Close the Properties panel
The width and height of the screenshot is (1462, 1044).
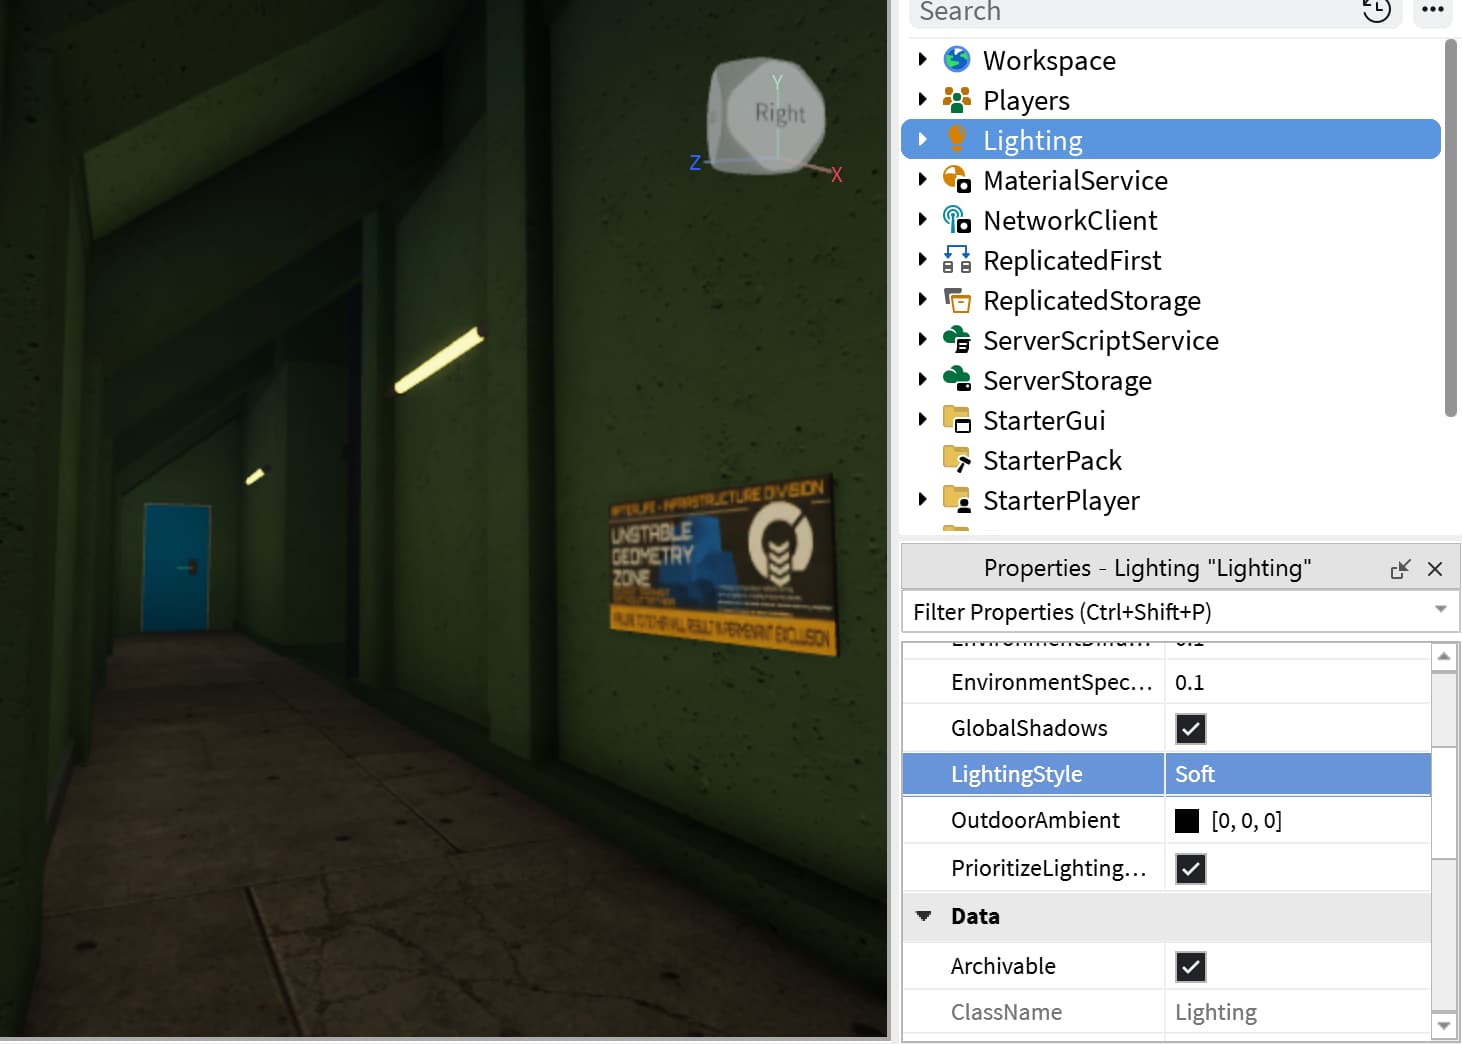coord(1435,569)
